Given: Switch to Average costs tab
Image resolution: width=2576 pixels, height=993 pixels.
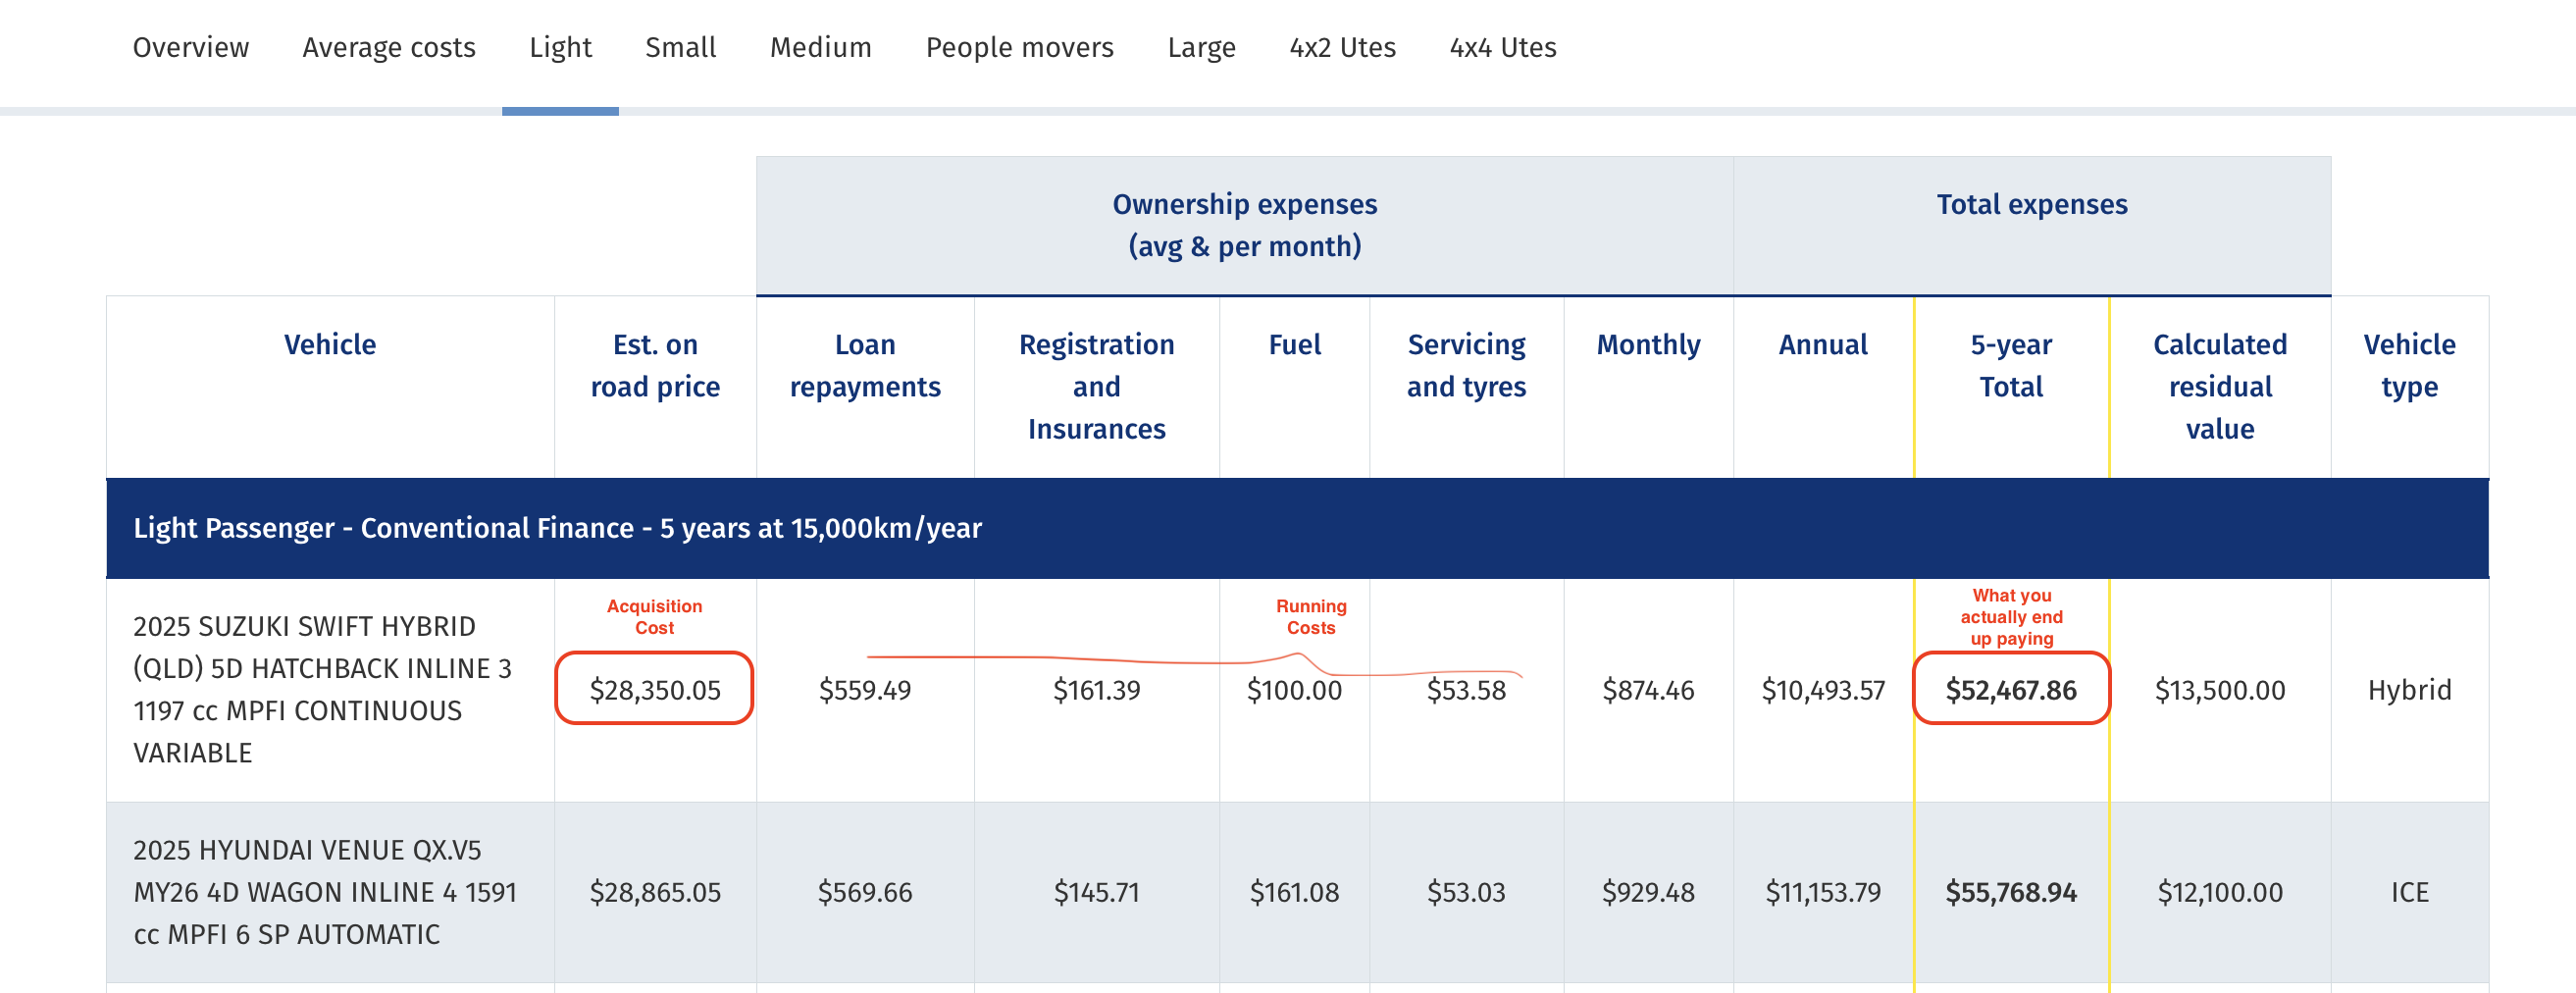Looking at the screenshot, I should 388,47.
